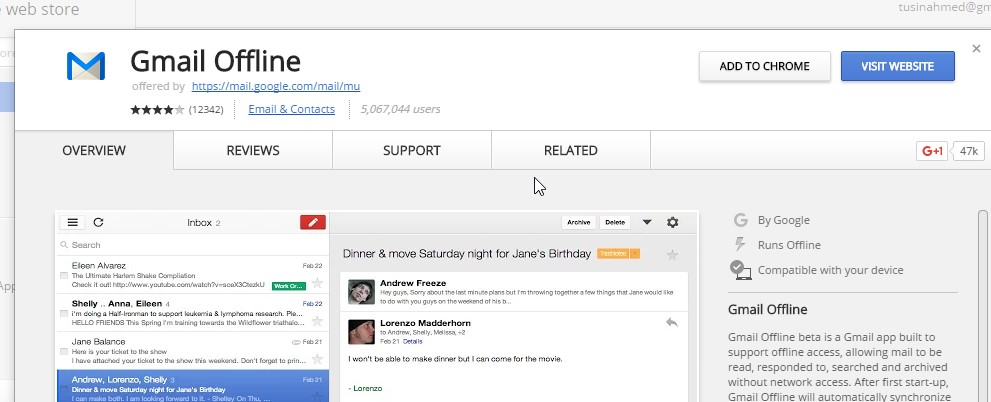Select the Eileen Alvarez email row
This screenshot has width=991, height=402.
pos(192,274)
